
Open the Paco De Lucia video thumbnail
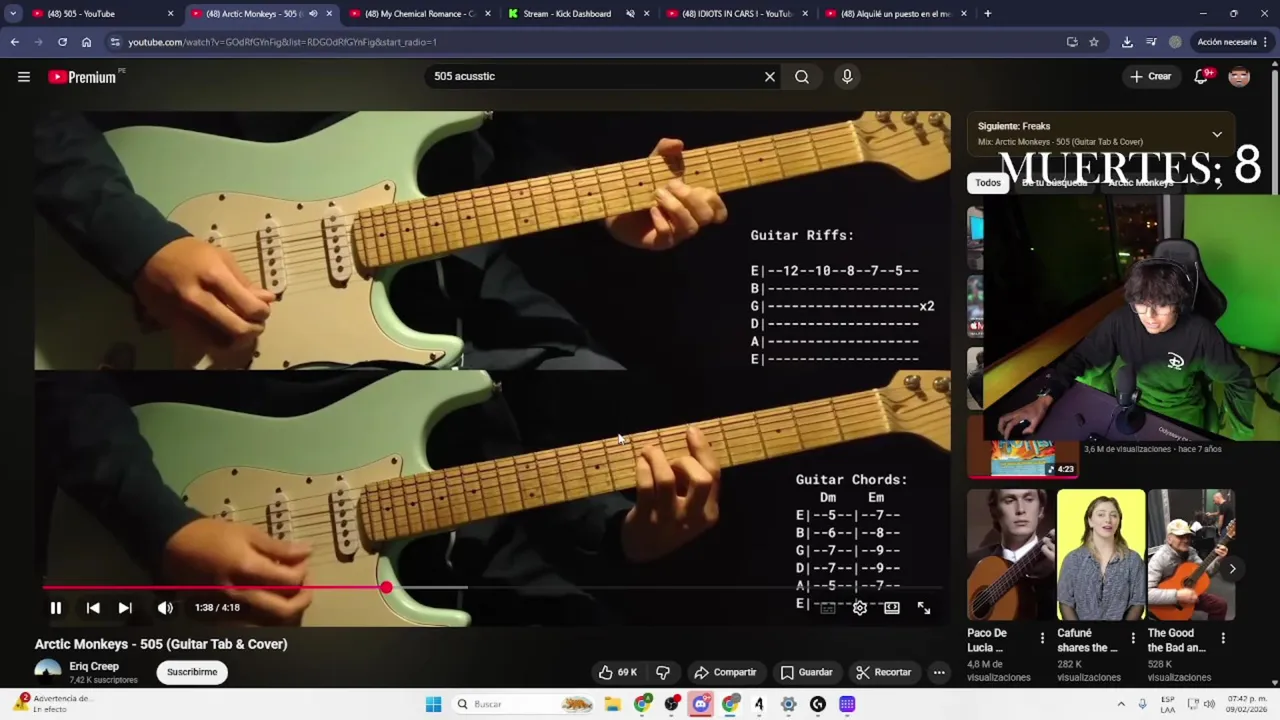tap(1010, 555)
